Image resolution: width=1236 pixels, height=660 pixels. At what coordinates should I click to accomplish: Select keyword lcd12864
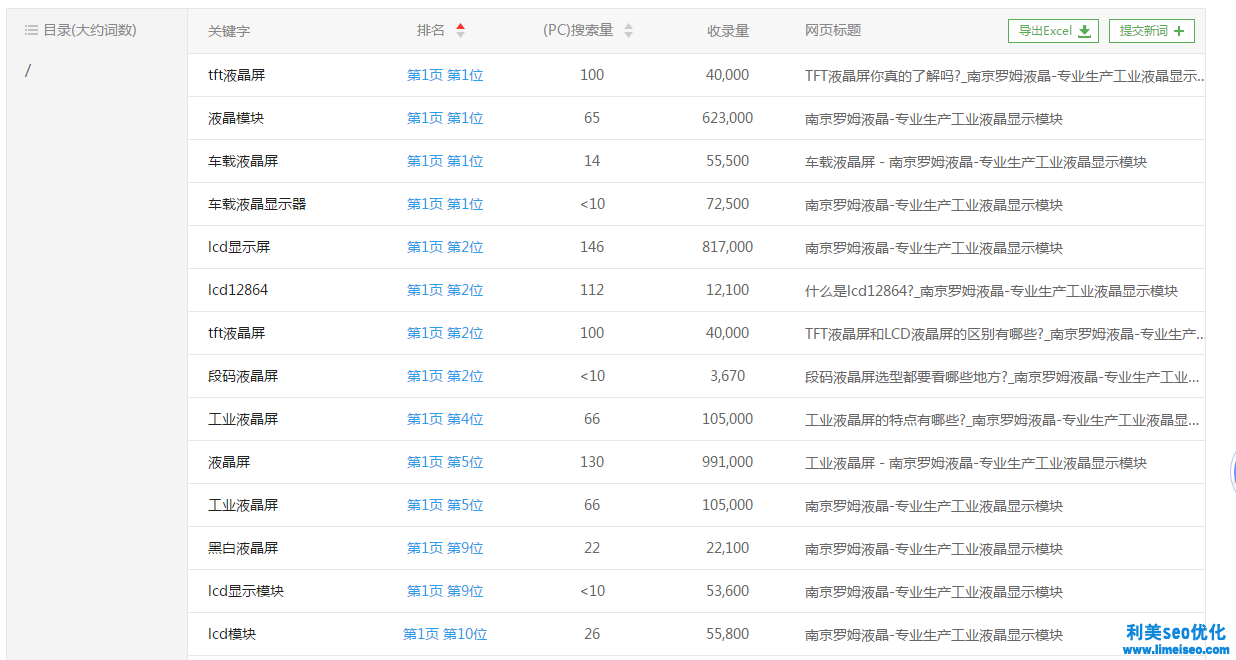pos(238,290)
